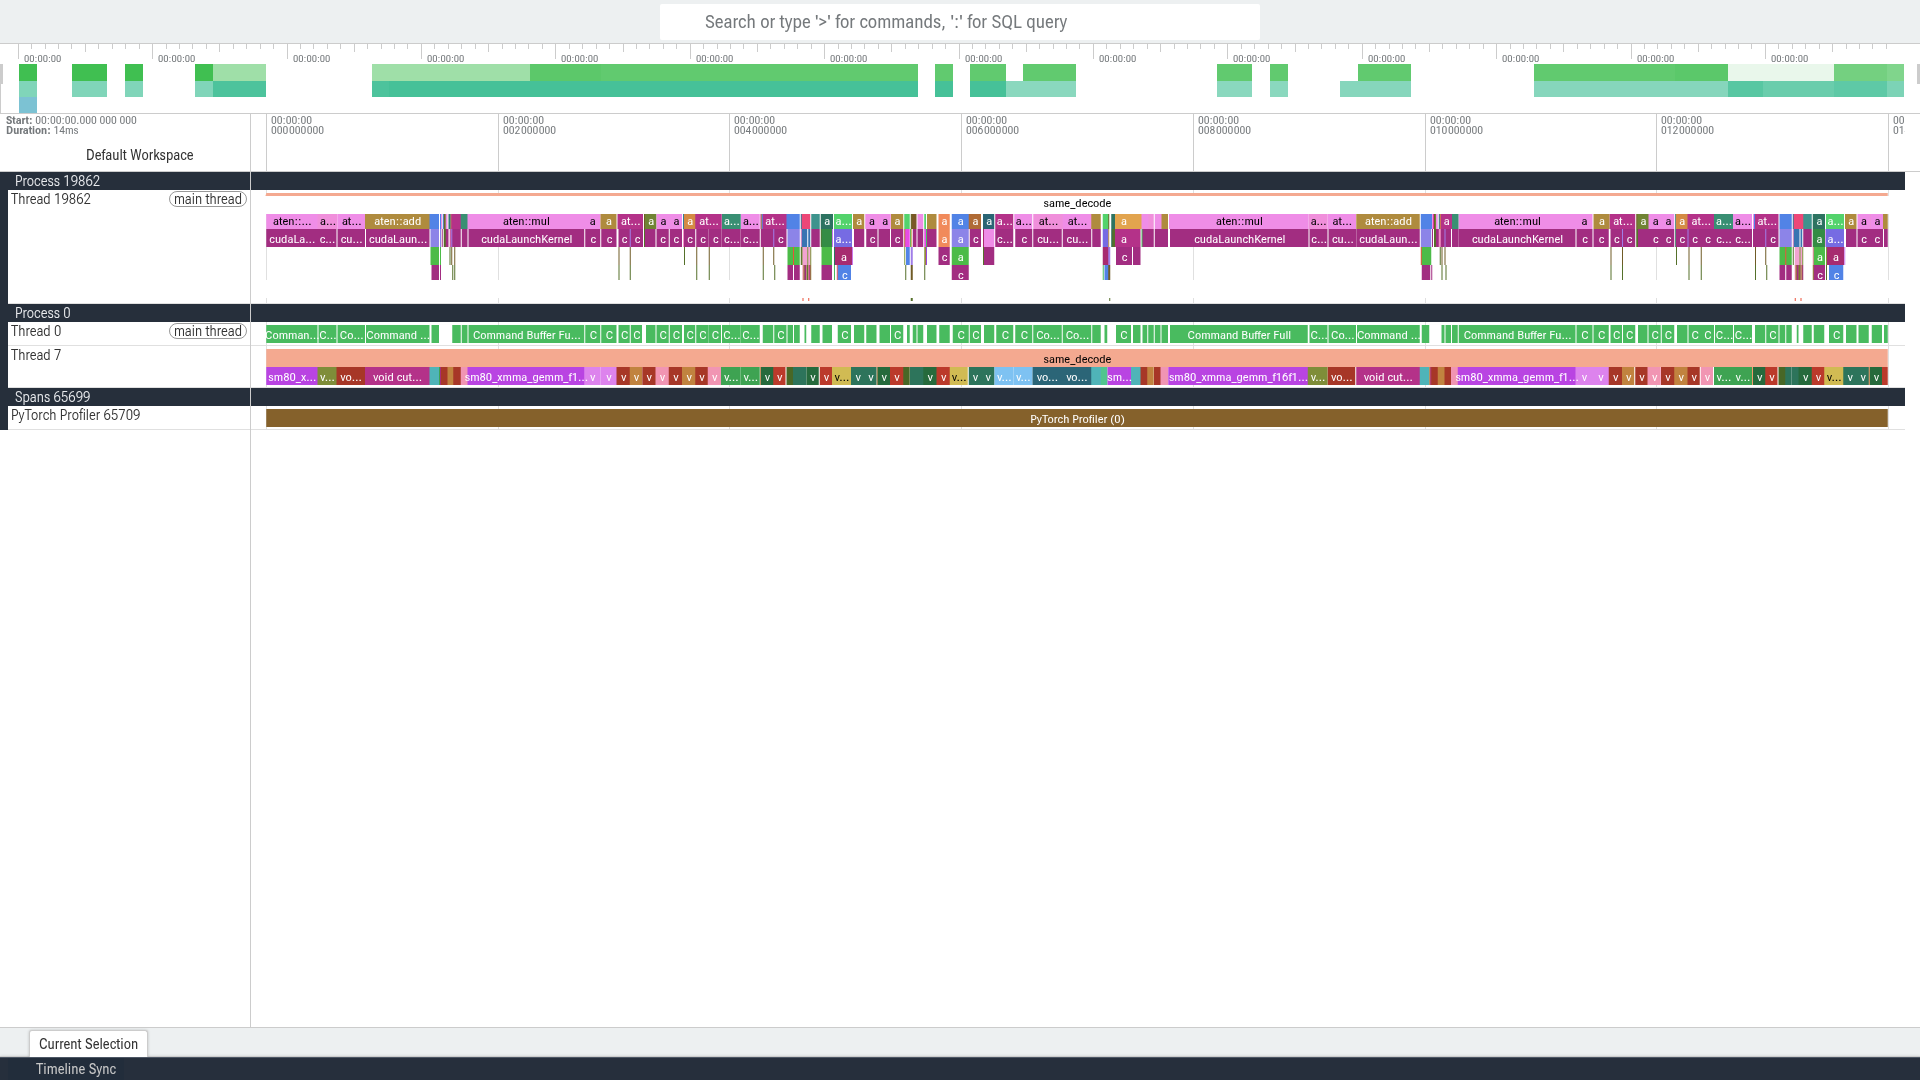Screen dimensions: 1920x1080
Task: Collapse the Process 19862 track group
Action: 57,181
